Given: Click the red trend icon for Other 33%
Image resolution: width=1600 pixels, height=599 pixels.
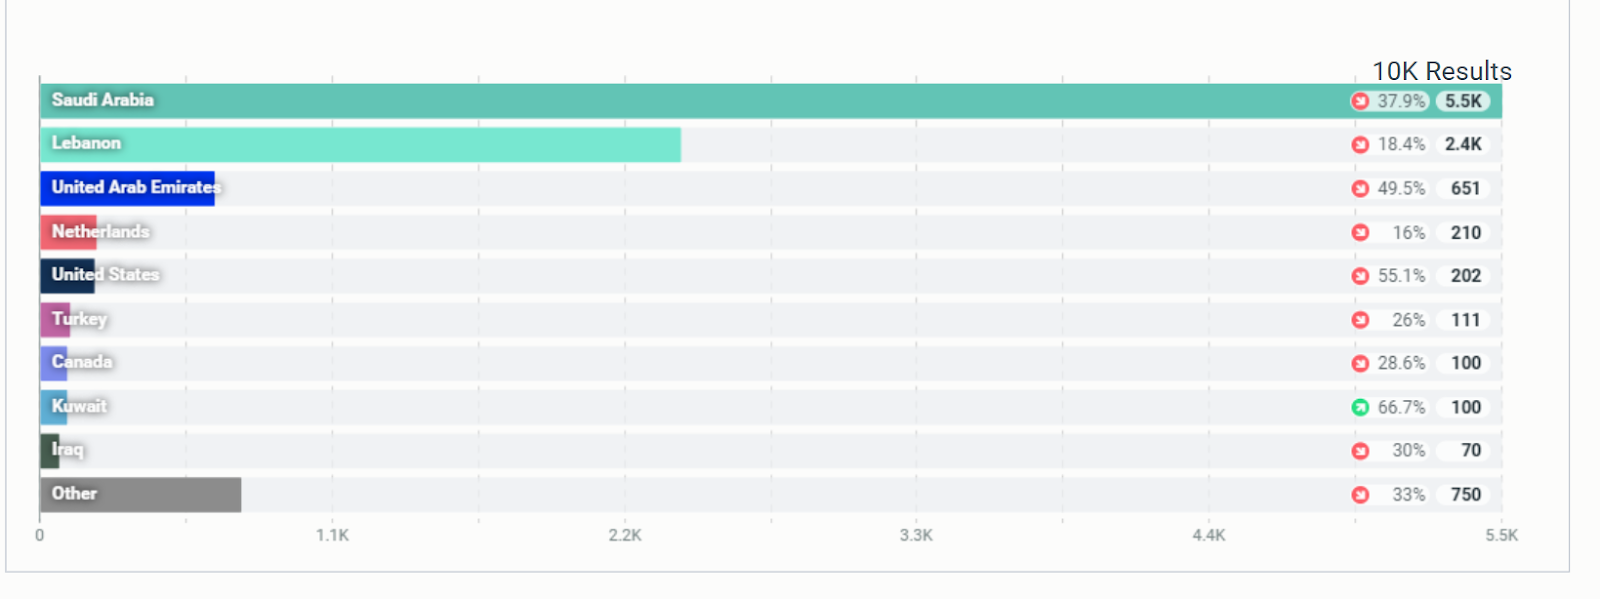Looking at the screenshot, I should (1360, 495).
